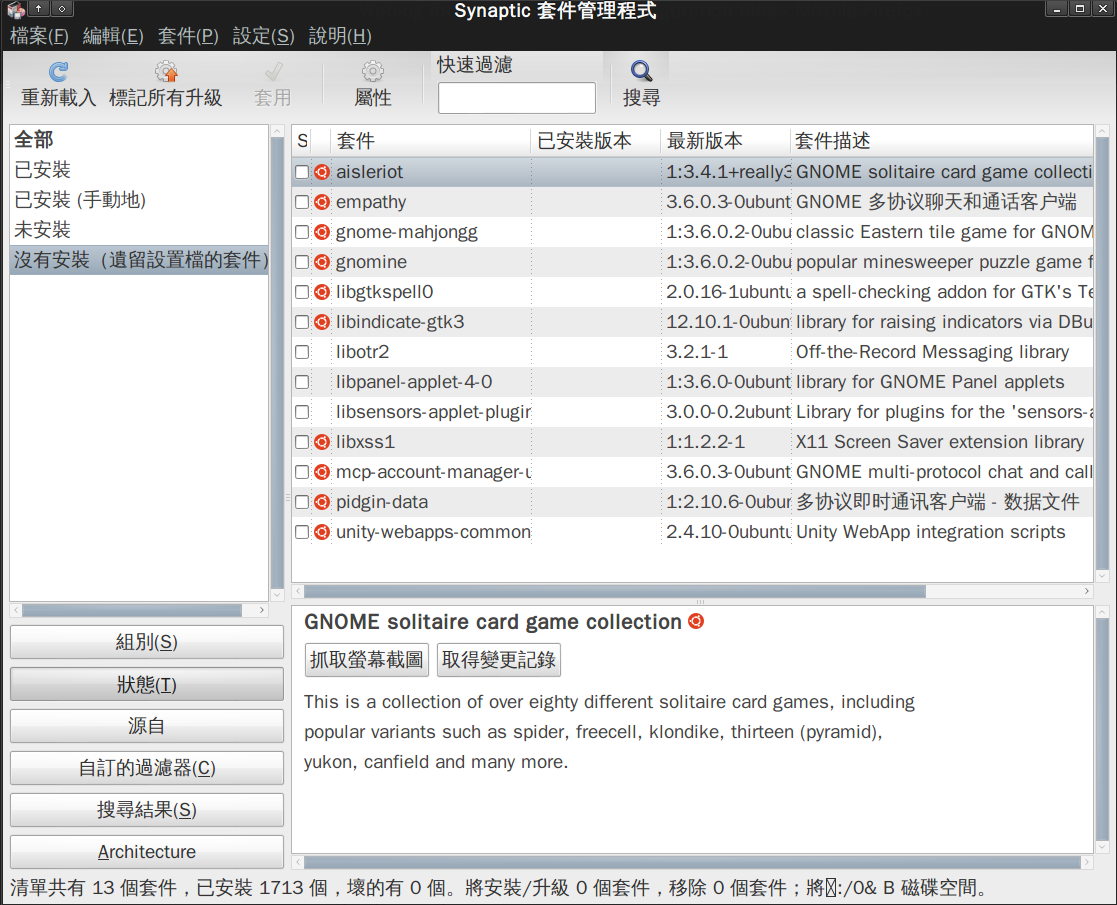Click the greyed Apply (套用) checkmark icon

pyautogui.click(x=273, y=71)
